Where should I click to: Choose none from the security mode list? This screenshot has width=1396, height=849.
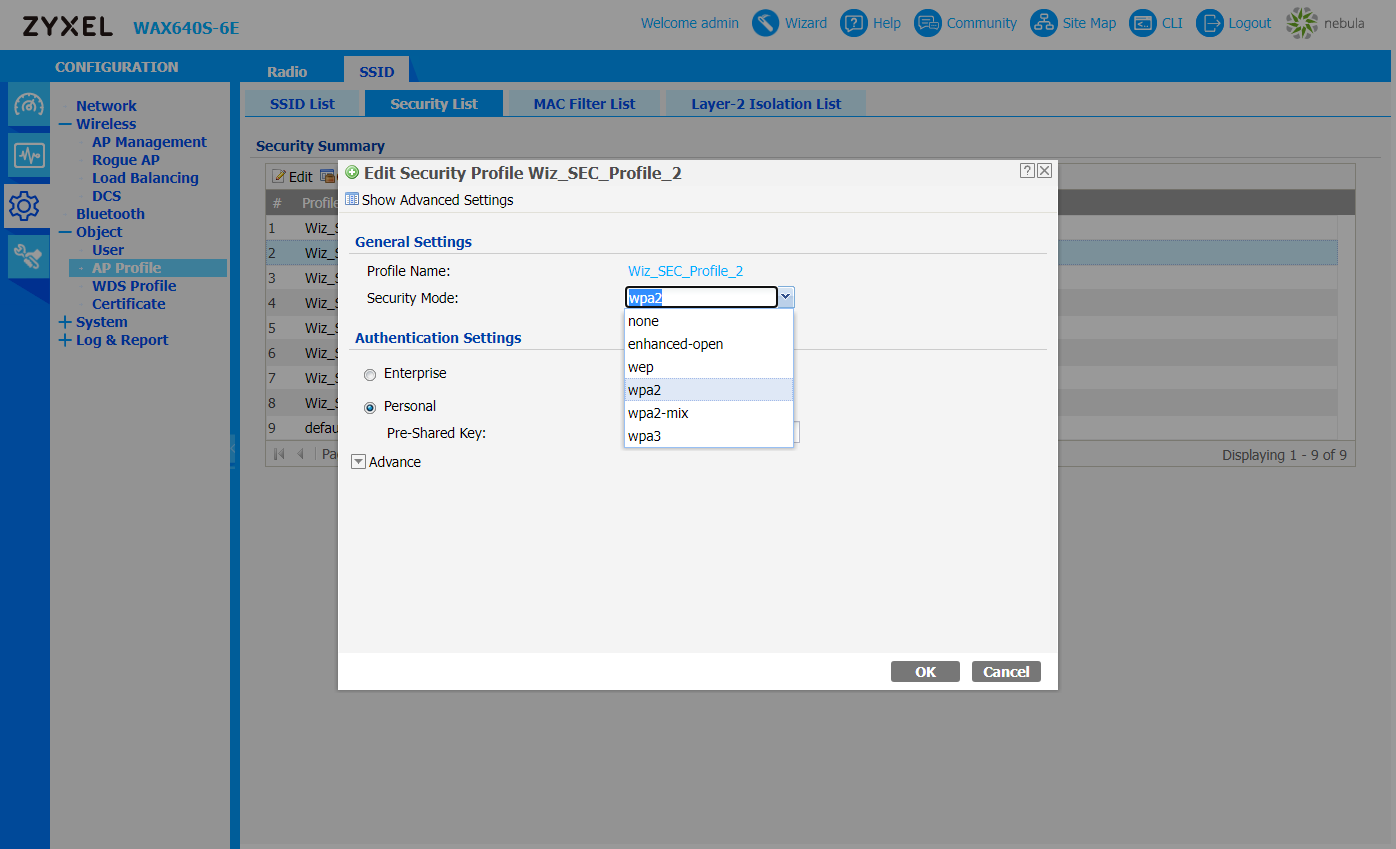pyautogui.click(x=708, y=321)
